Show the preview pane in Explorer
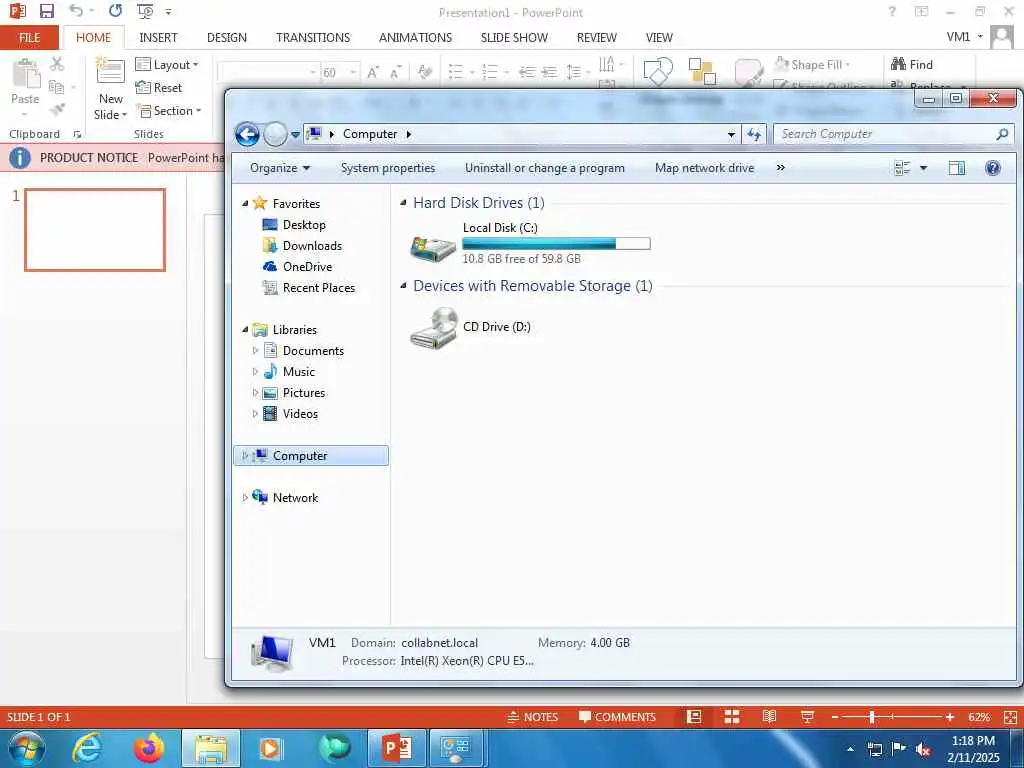 (957, 168)
